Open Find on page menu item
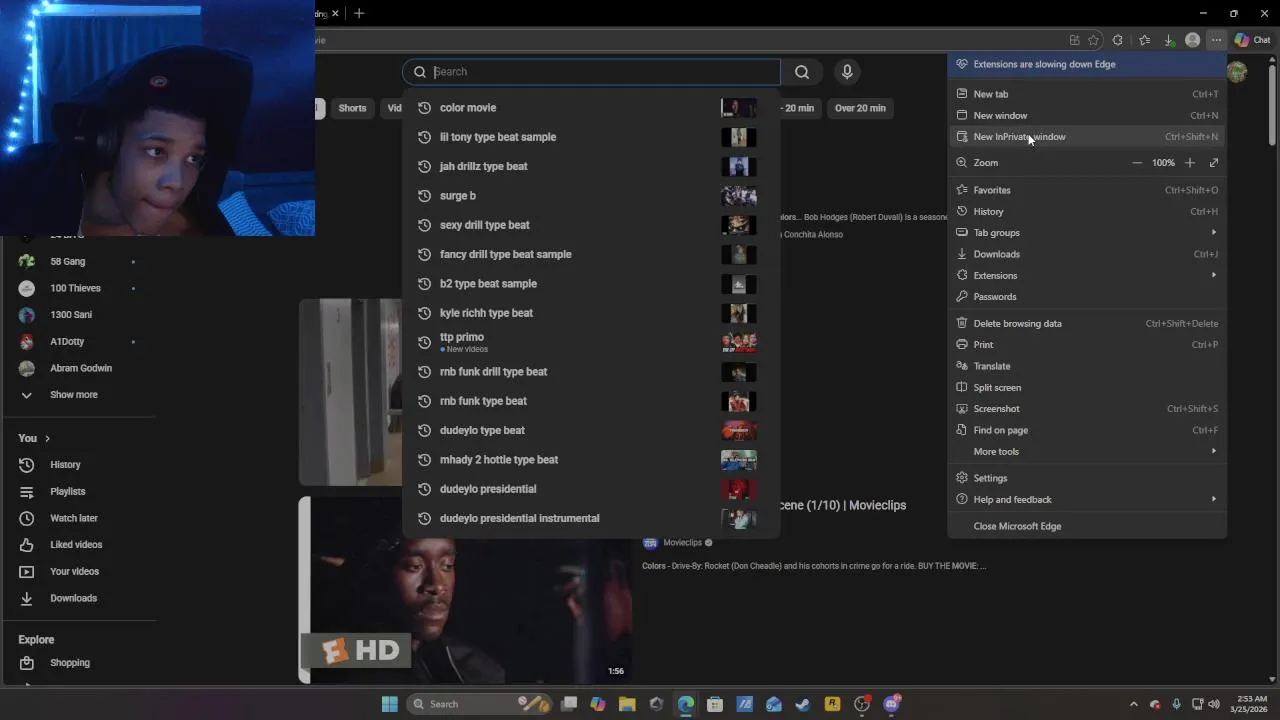1280x720 pixels. coord(1087,430)
